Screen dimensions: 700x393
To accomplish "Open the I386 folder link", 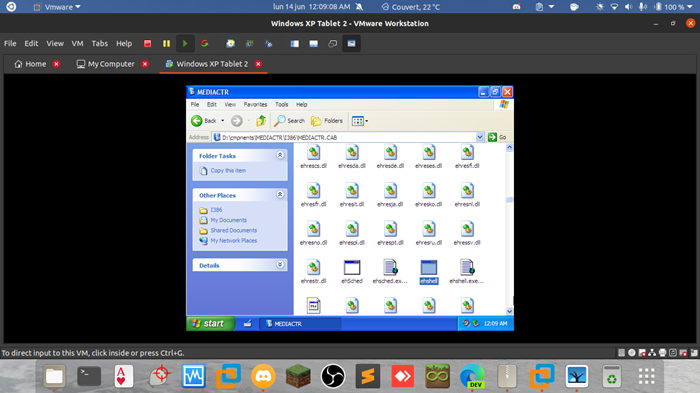I will pyautogui.click(x=216, y=210).
